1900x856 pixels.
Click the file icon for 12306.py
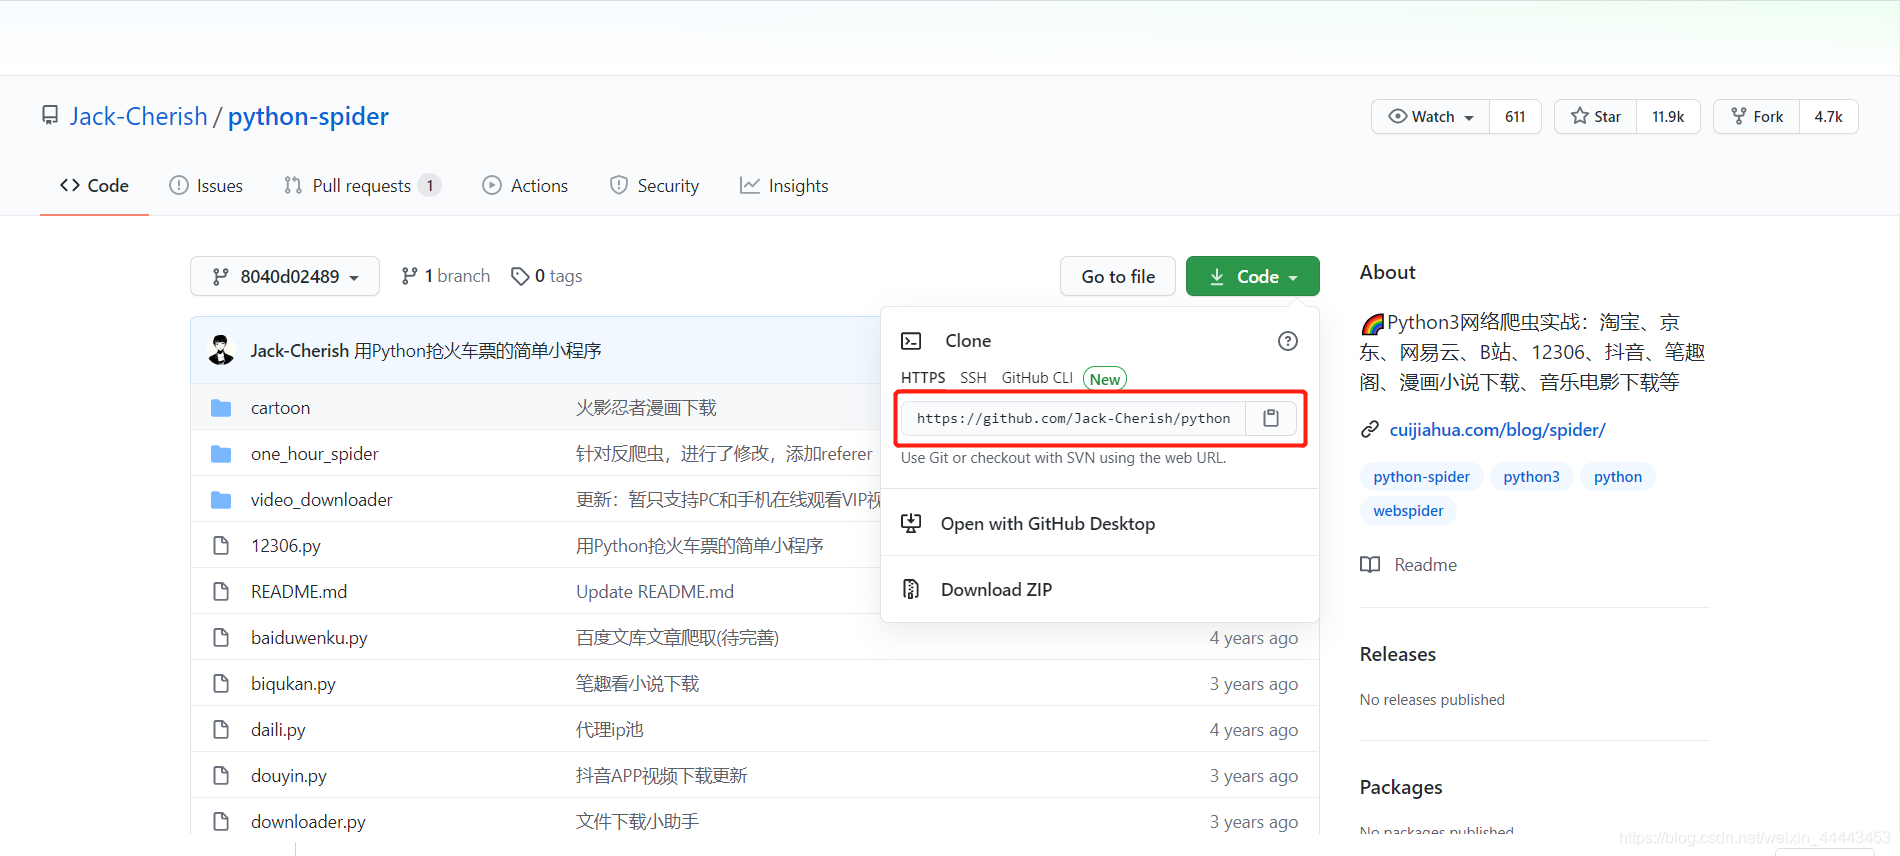point(221,546)
